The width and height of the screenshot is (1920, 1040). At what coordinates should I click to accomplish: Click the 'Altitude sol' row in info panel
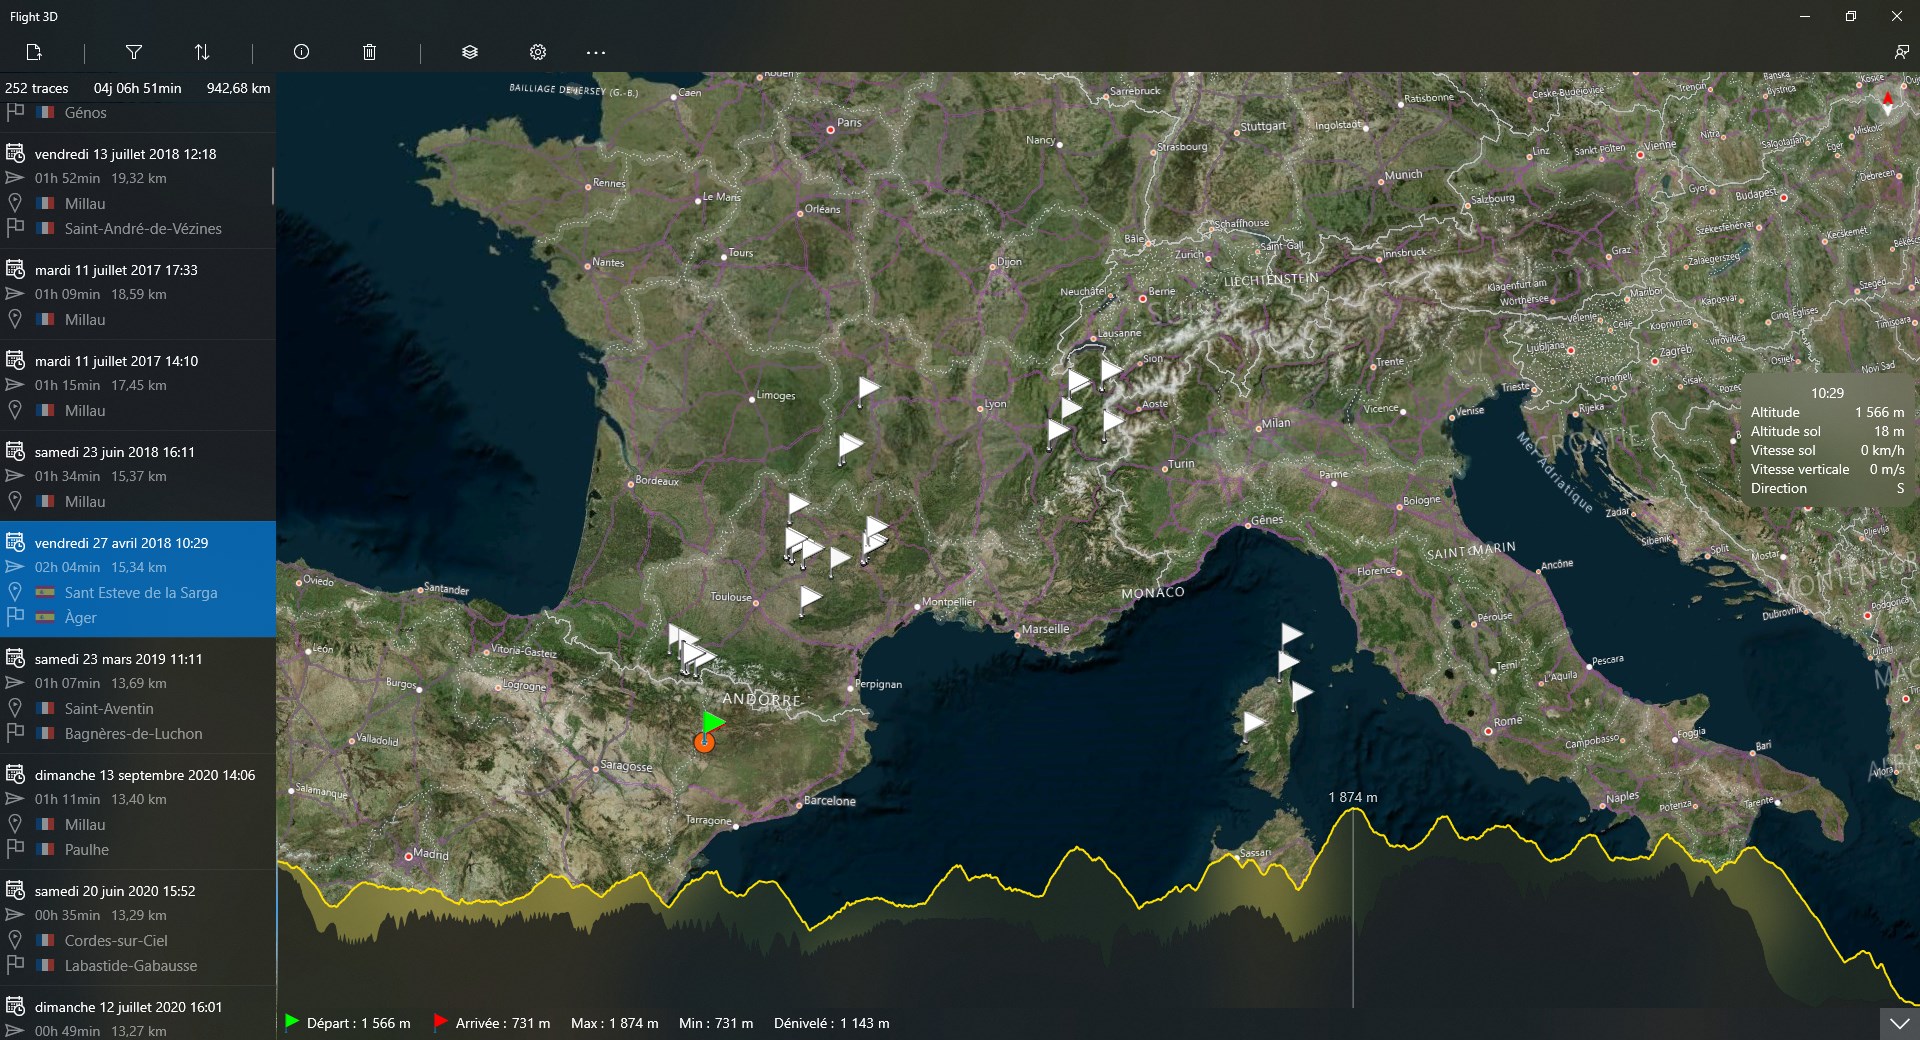[x=1827, y=431]
